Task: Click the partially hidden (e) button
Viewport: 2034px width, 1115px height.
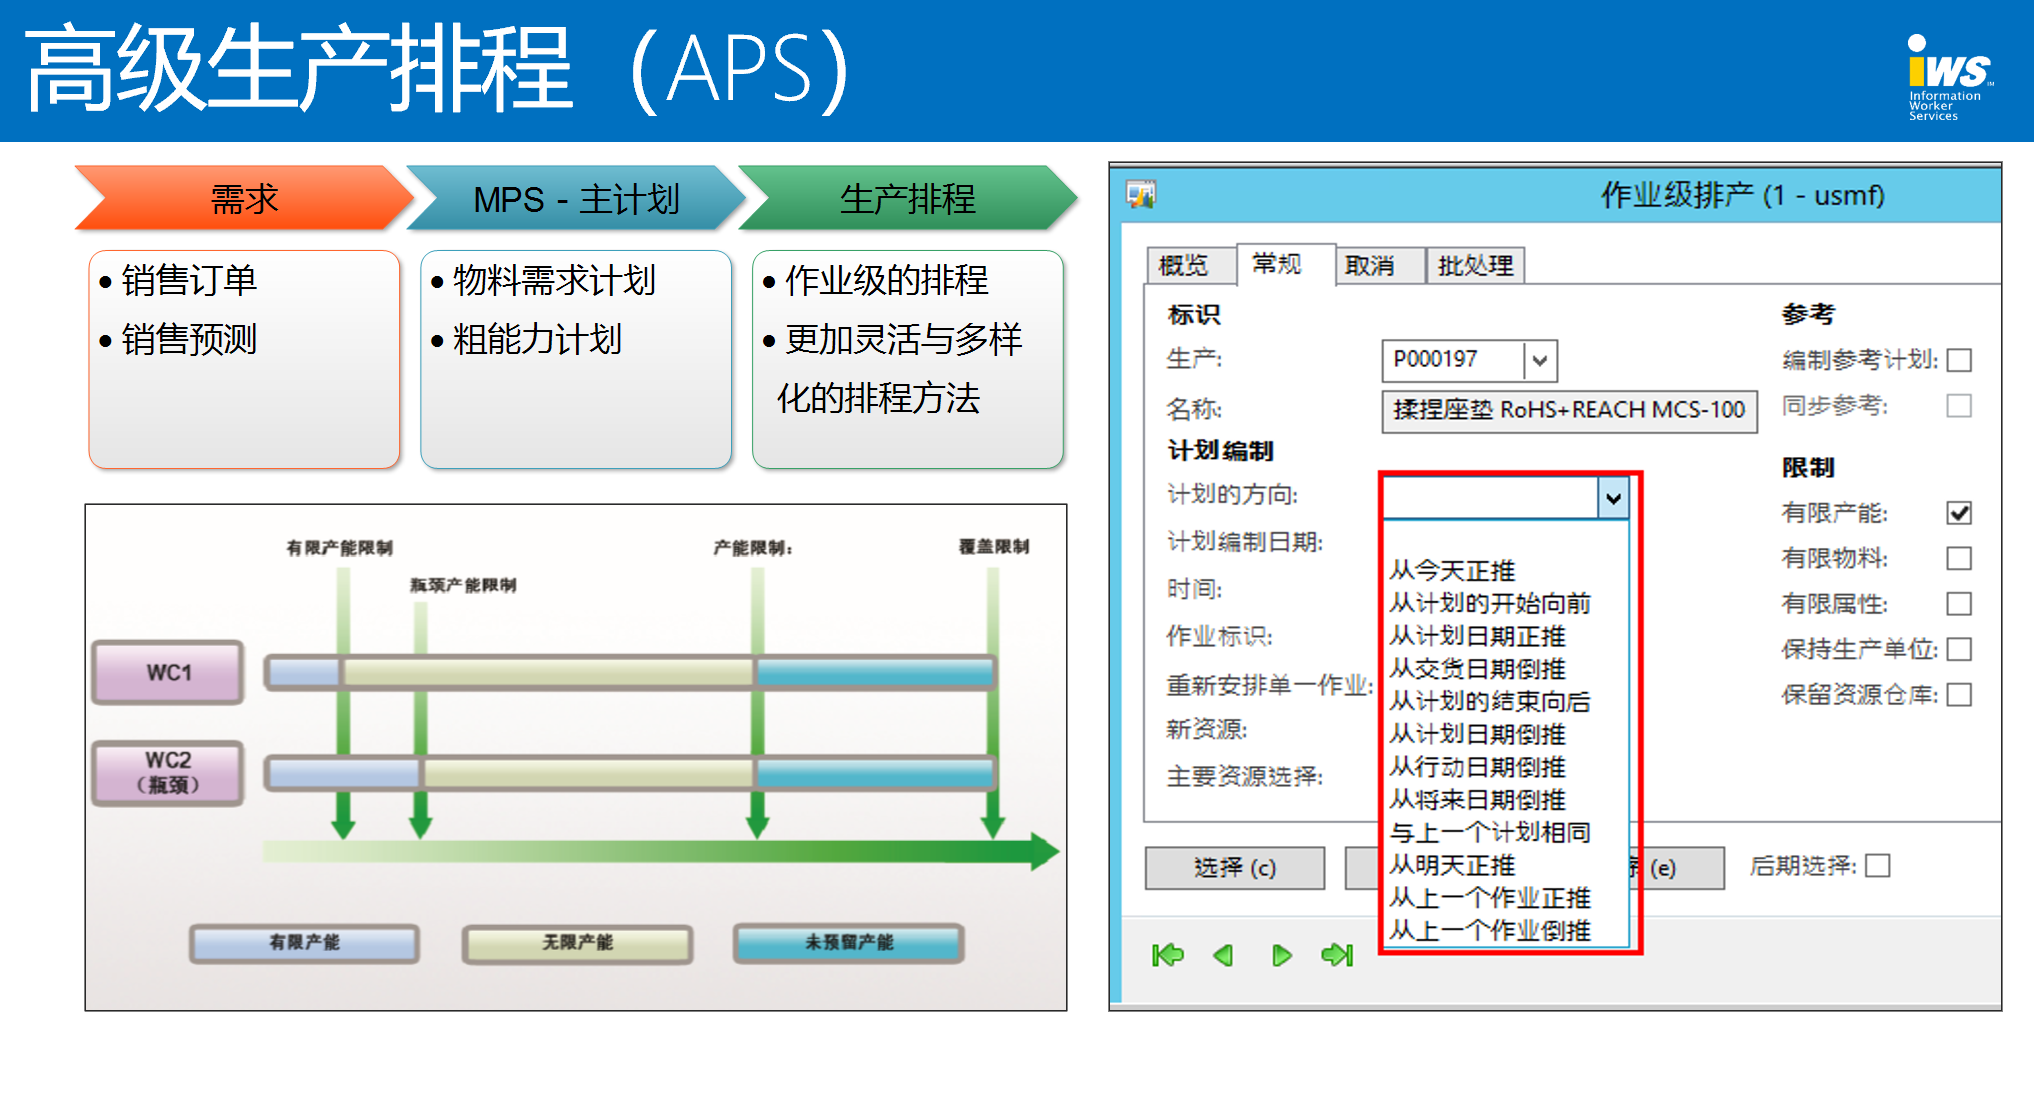Action: 1678,868
